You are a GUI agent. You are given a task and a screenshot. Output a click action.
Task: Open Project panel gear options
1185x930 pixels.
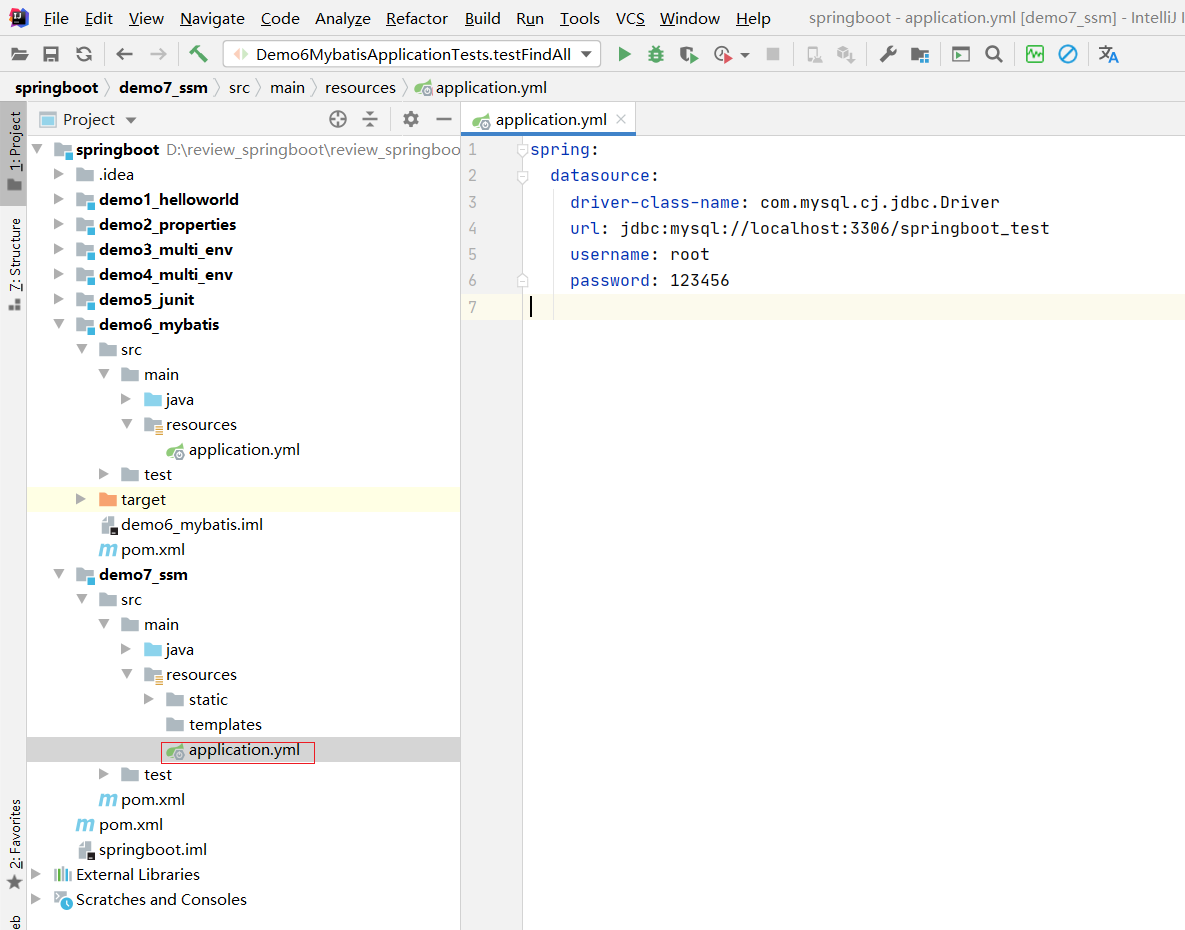[411, 120]
